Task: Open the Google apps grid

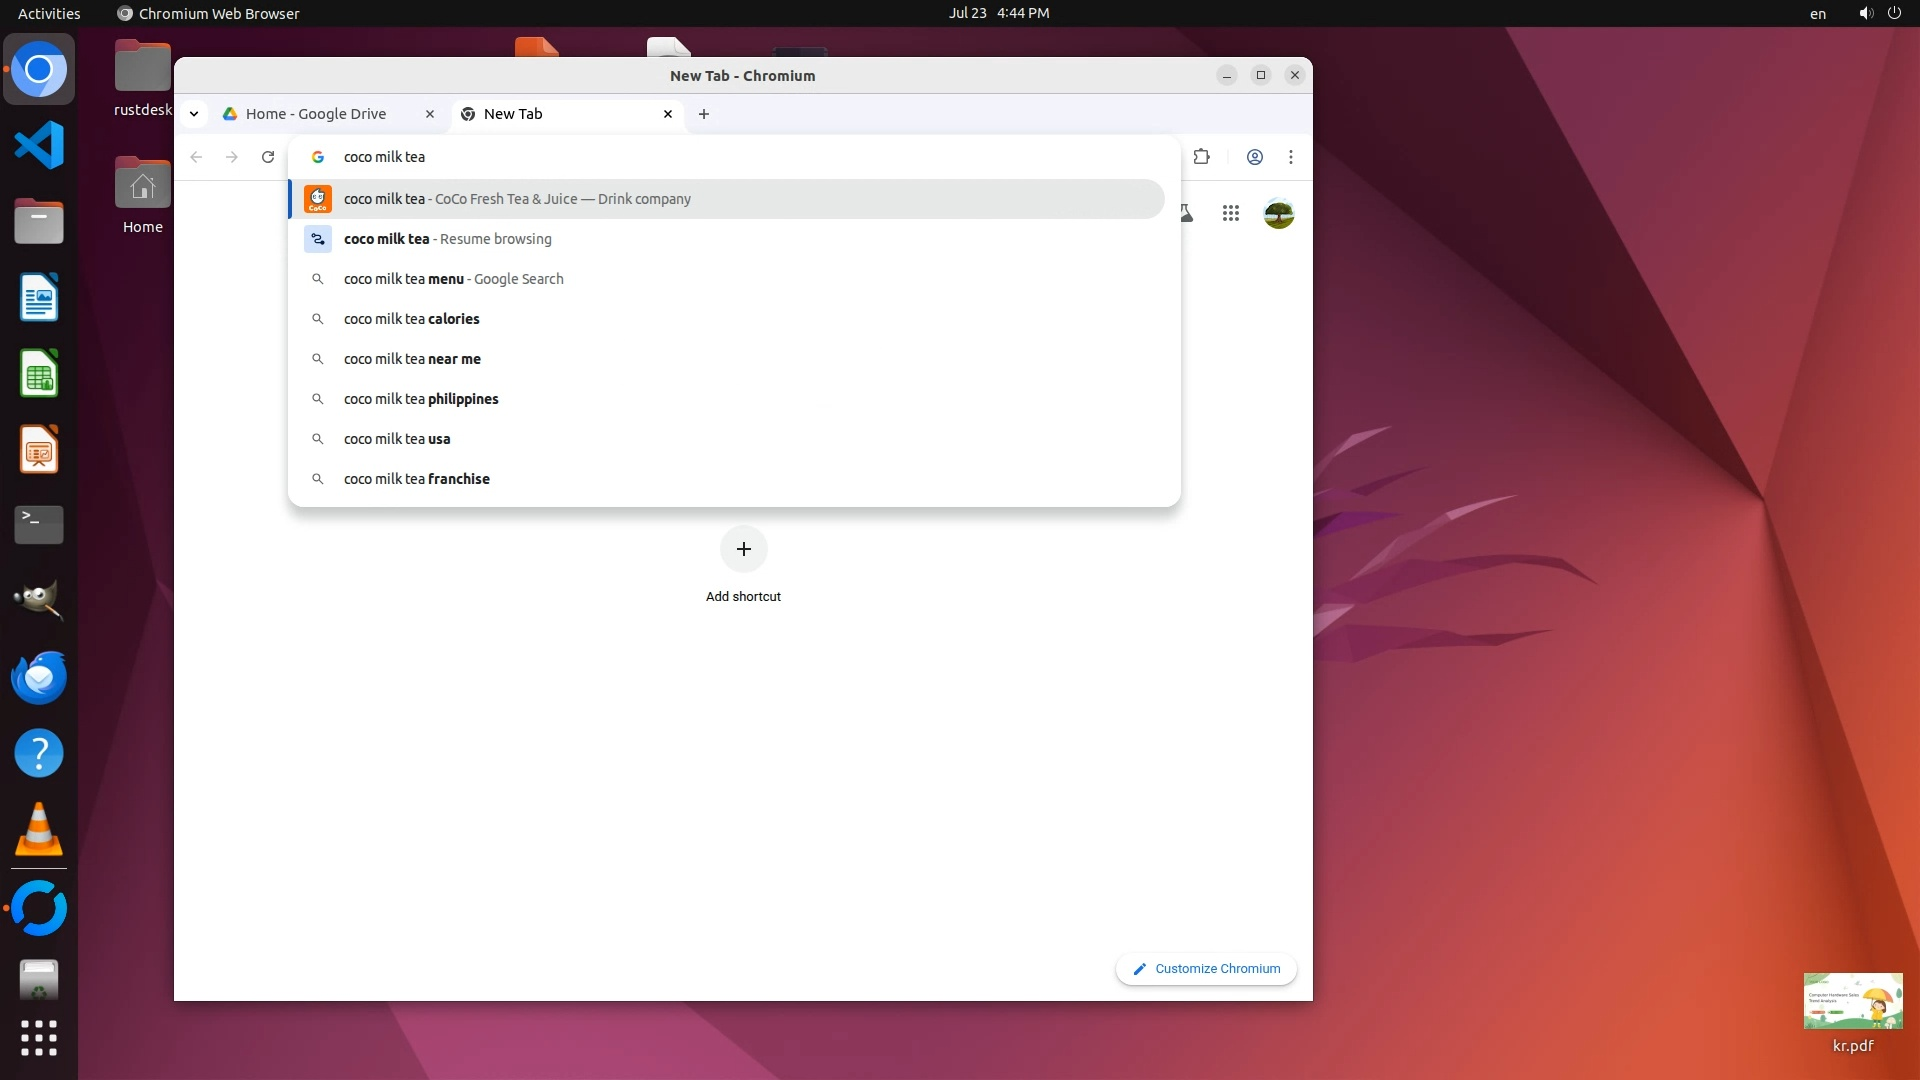Action: point(1230,213)
